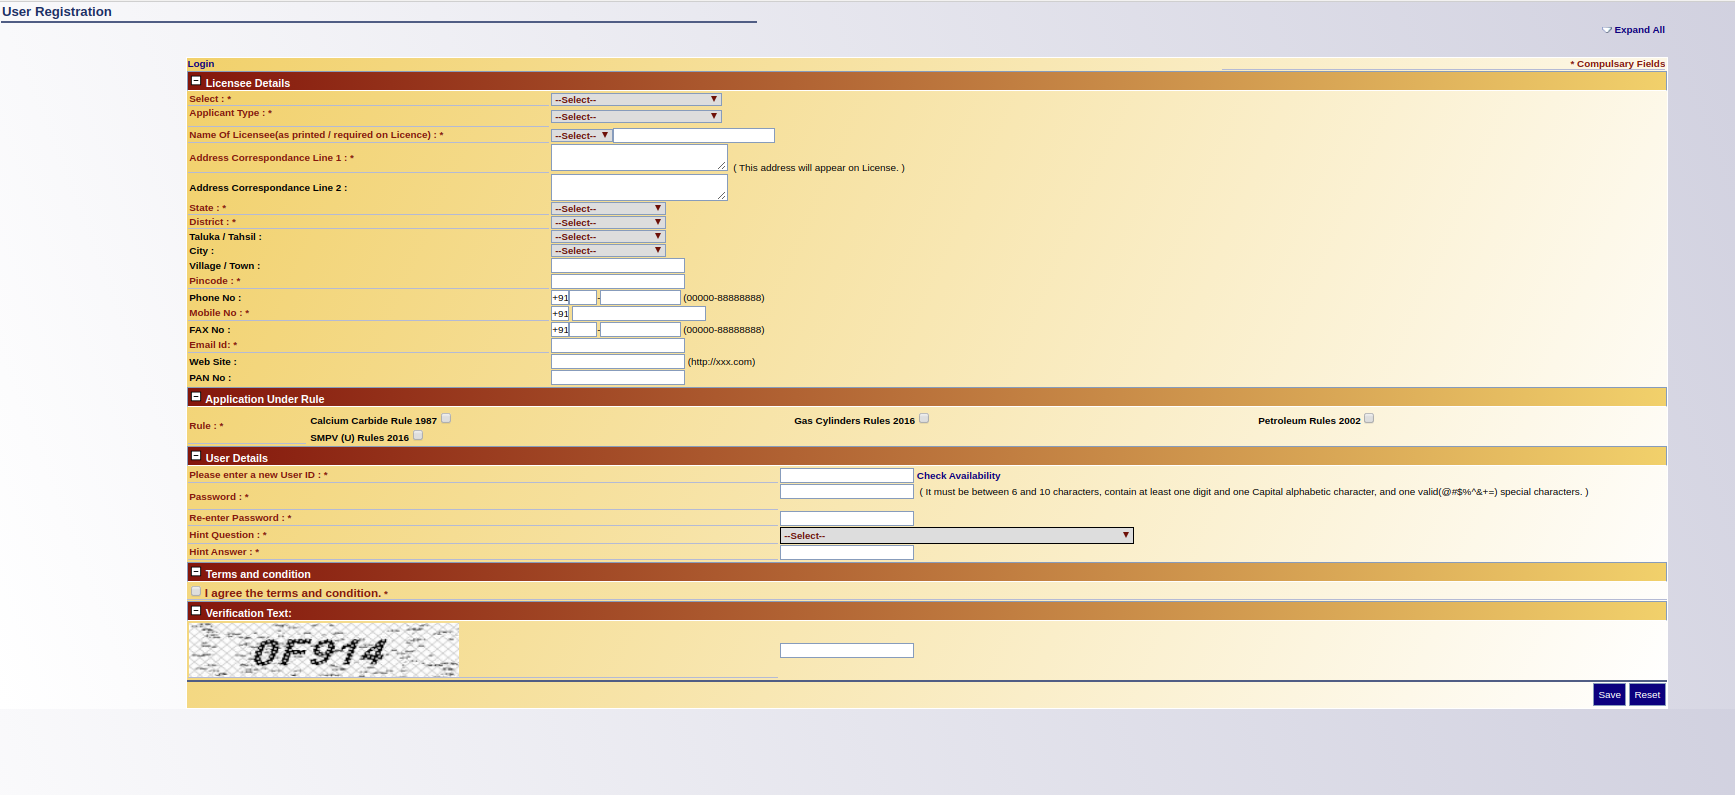This screenshot has height=795, width=1735.
Task: Collapse the Verification Text section icon
Action: (x=196, y=611)
